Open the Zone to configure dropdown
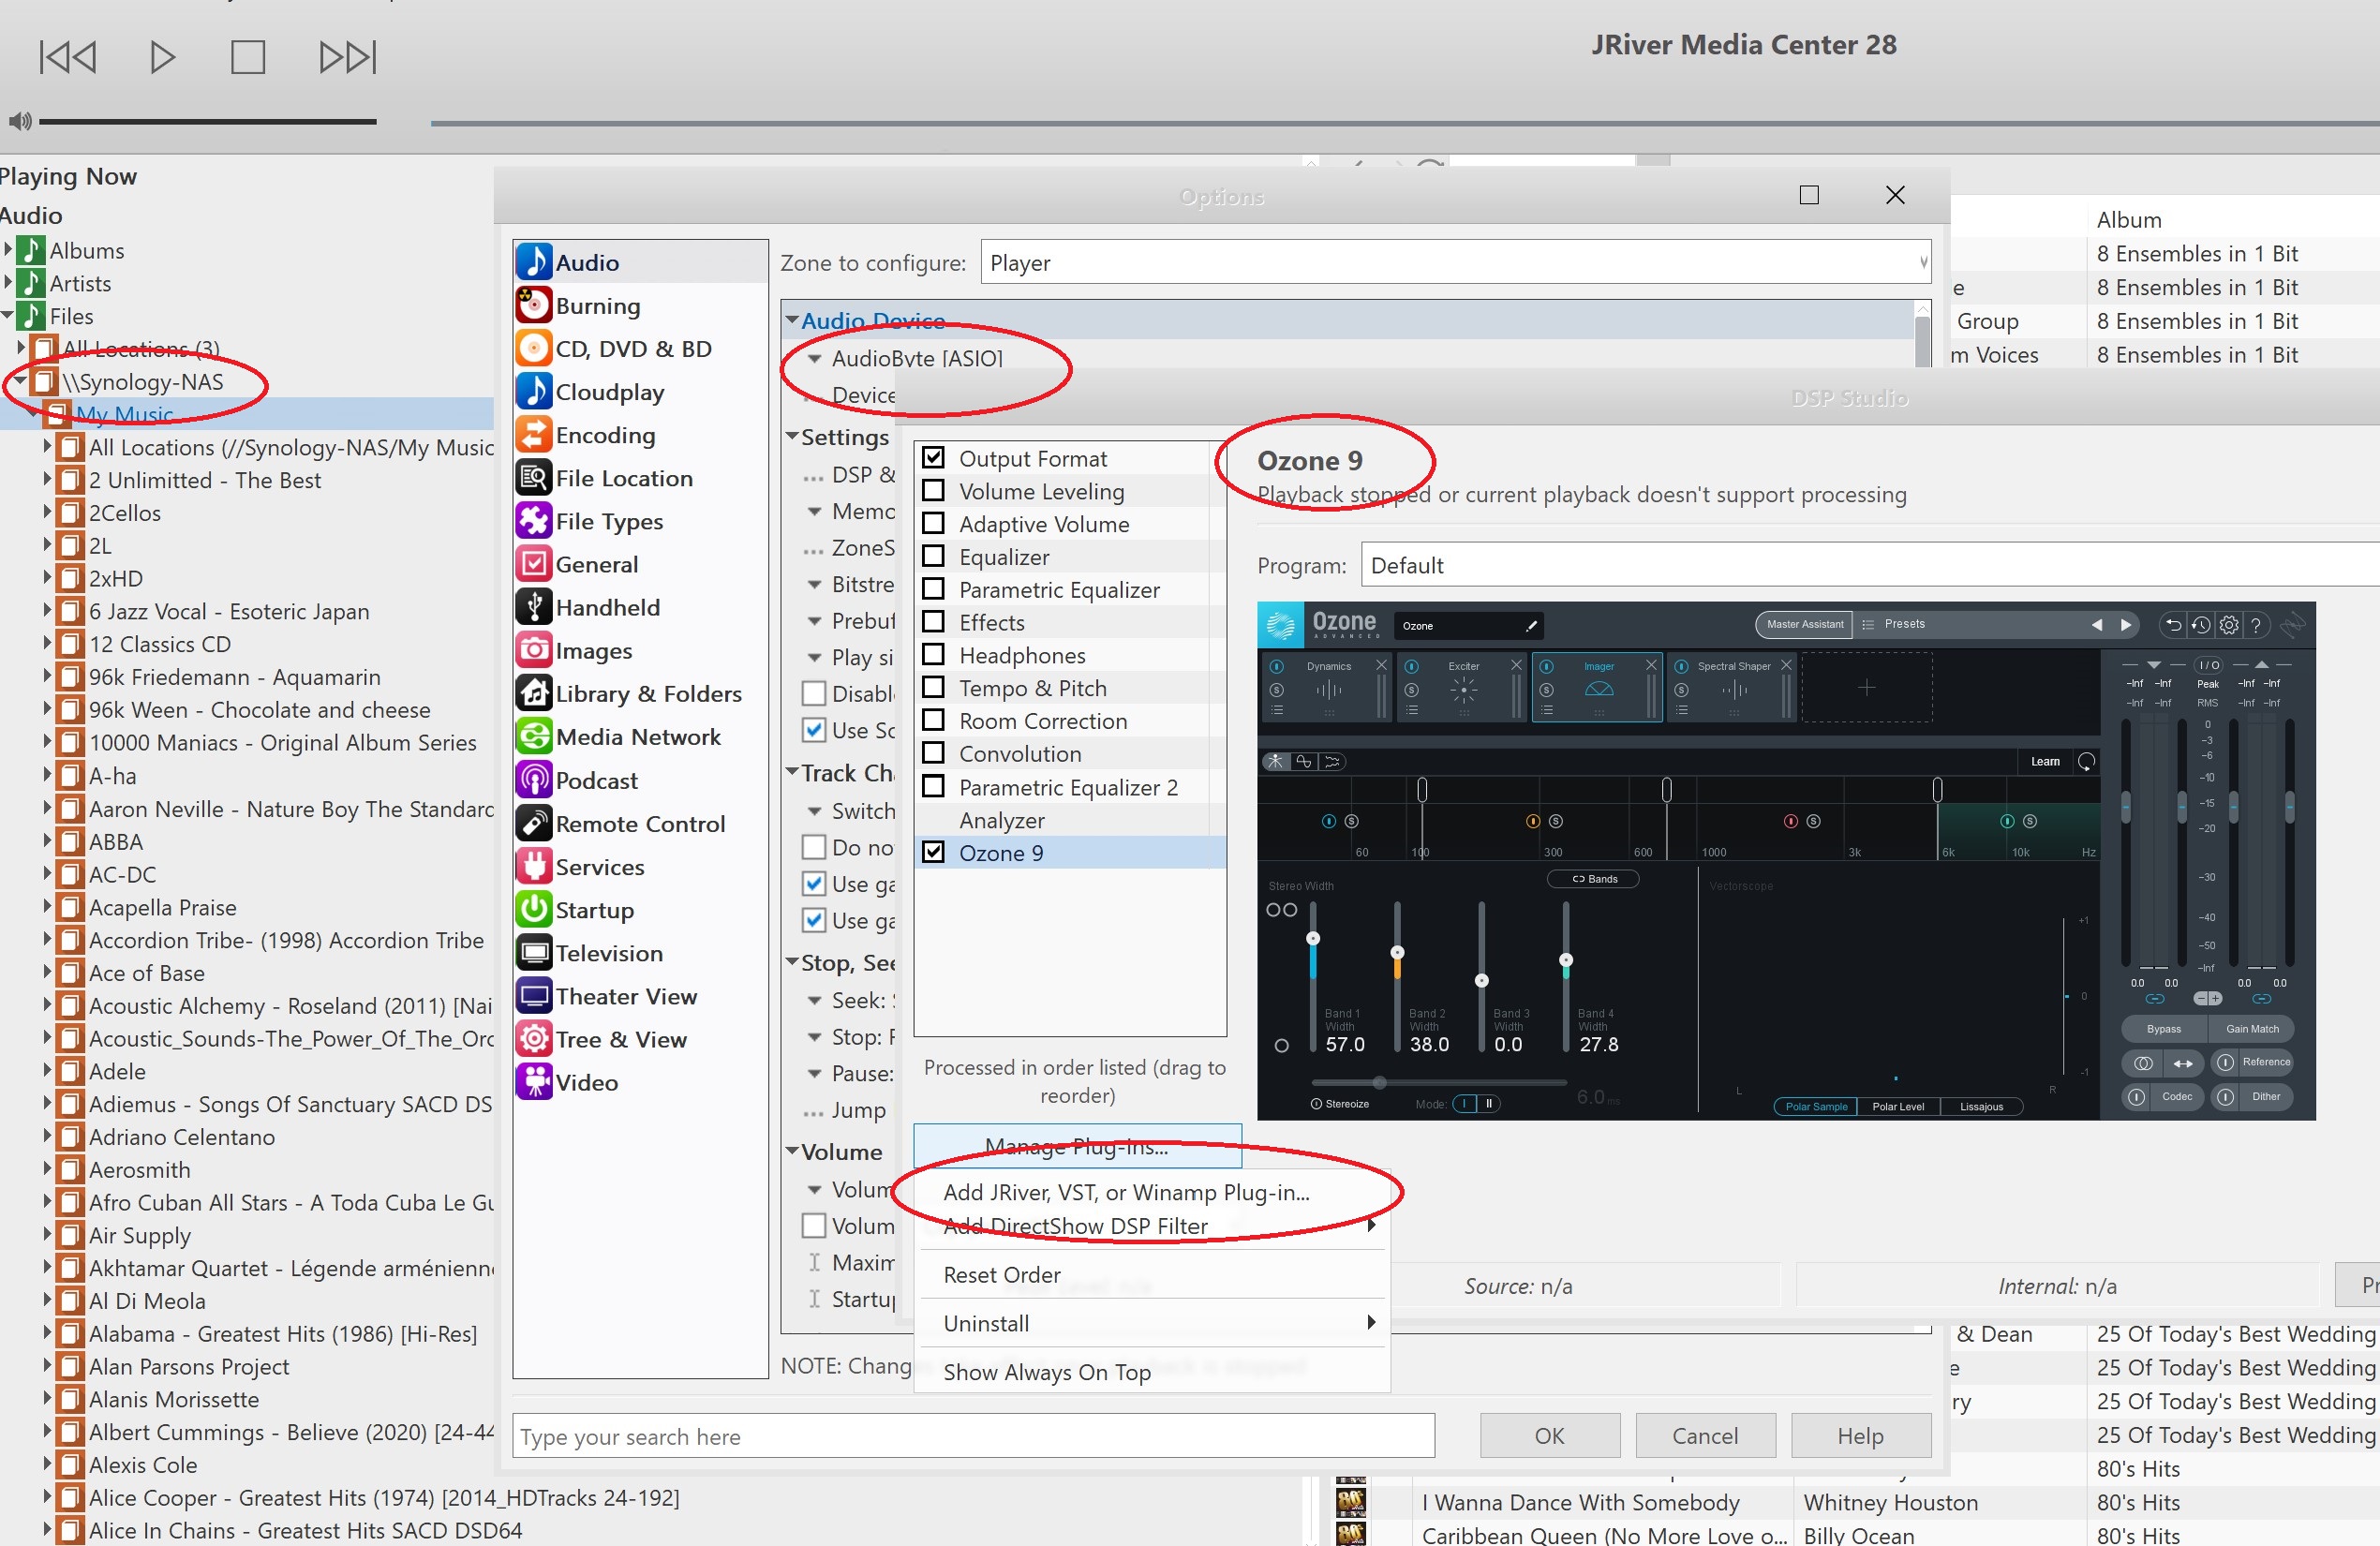The image size is (2380, 1546). 1921,262
